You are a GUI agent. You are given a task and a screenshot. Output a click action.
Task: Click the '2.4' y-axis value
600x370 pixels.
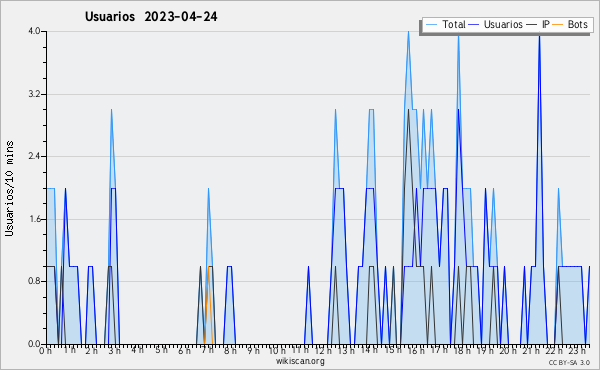(34, 156)
